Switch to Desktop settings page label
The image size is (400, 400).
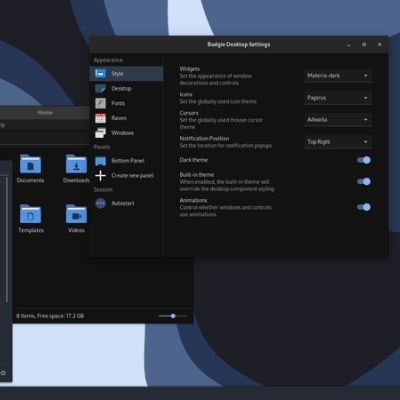tap(121, 88)
